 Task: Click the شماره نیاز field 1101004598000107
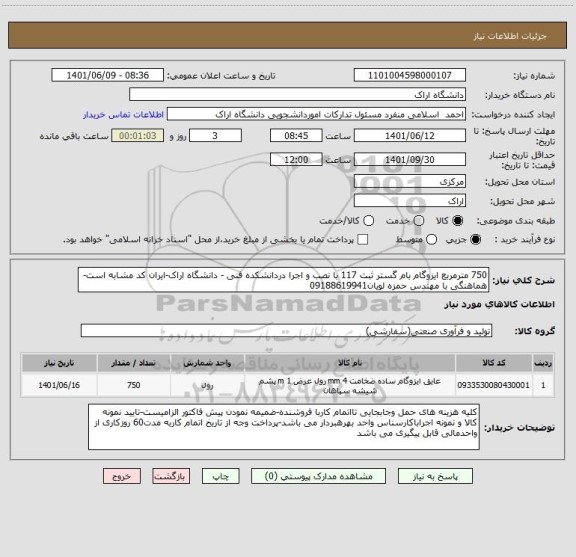coord(410,75)
